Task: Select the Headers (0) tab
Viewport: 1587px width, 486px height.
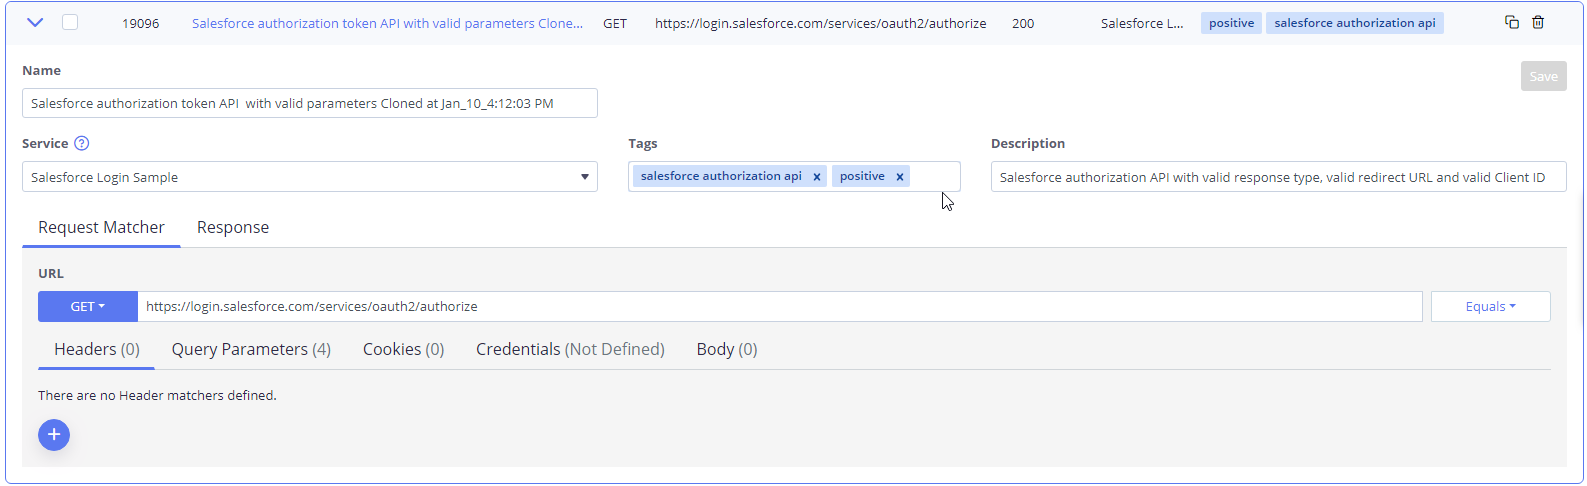Action: [97, 350]
